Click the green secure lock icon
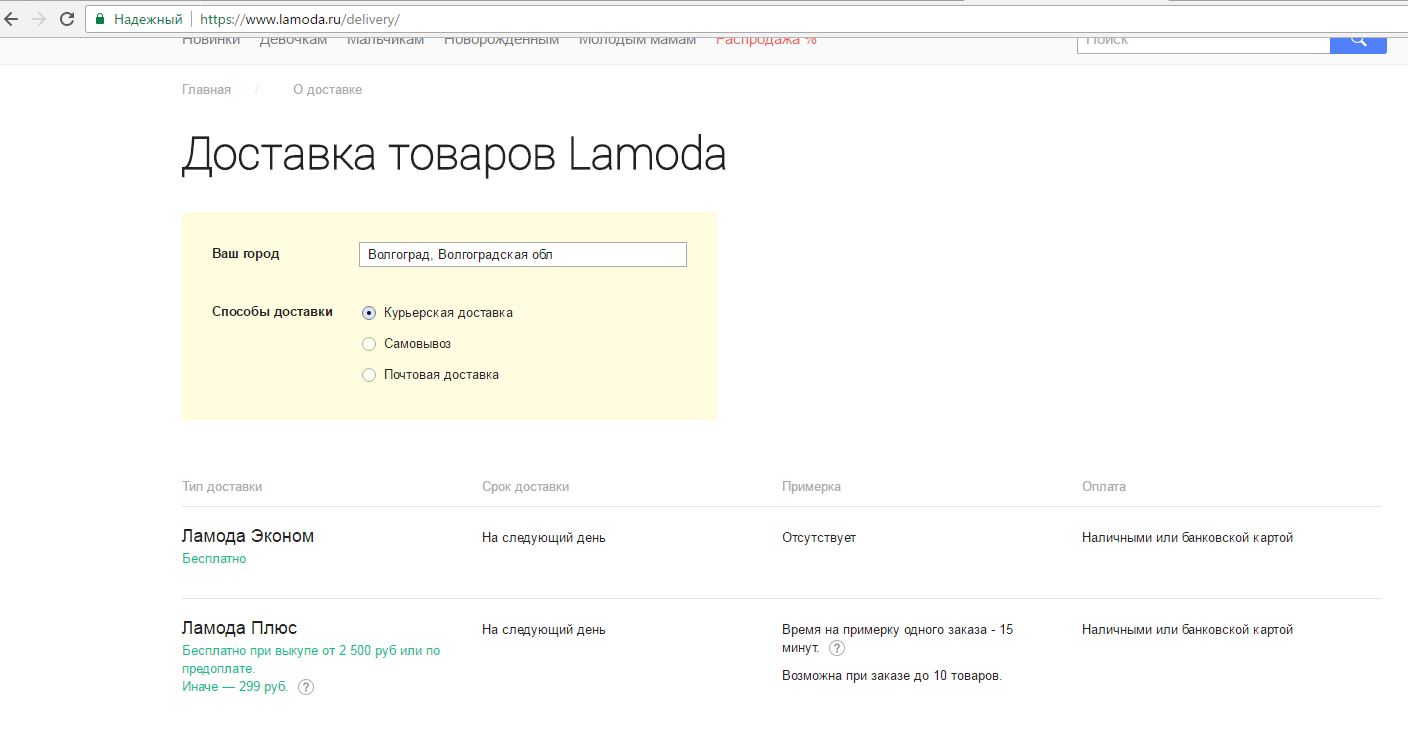1408x755 pixels. click(100, 19)
